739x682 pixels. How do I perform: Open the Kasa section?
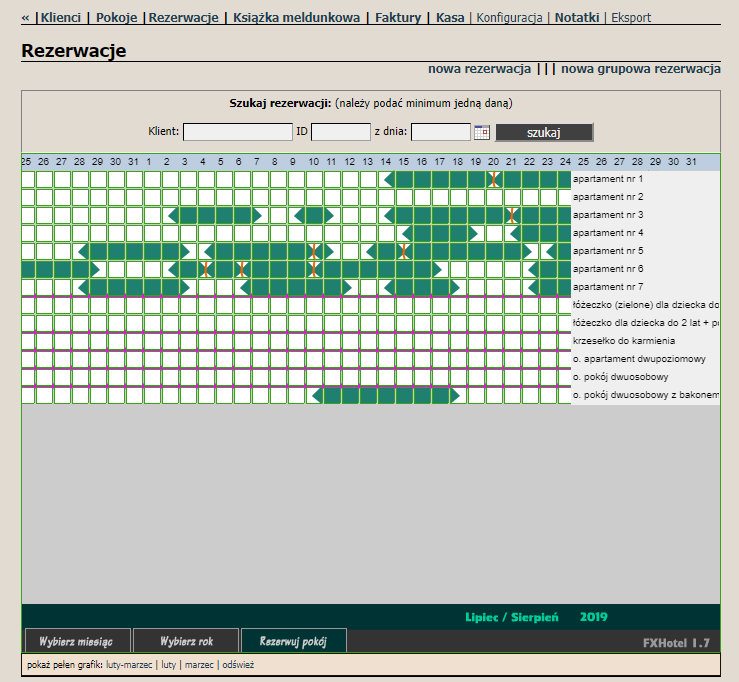450,17
